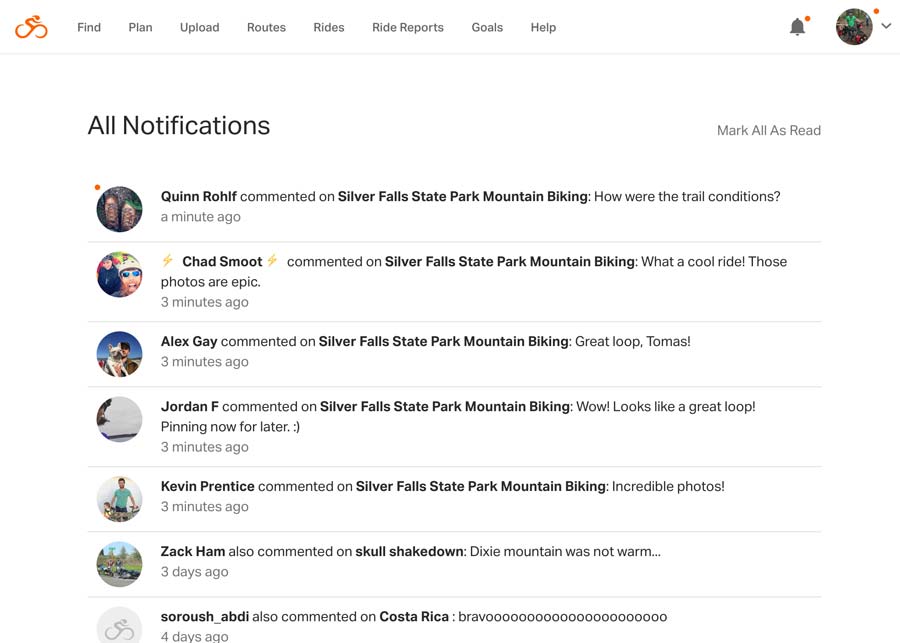Click the orange cyclist logo
Viewport: 900px width, 643px height.
point(31,27)
